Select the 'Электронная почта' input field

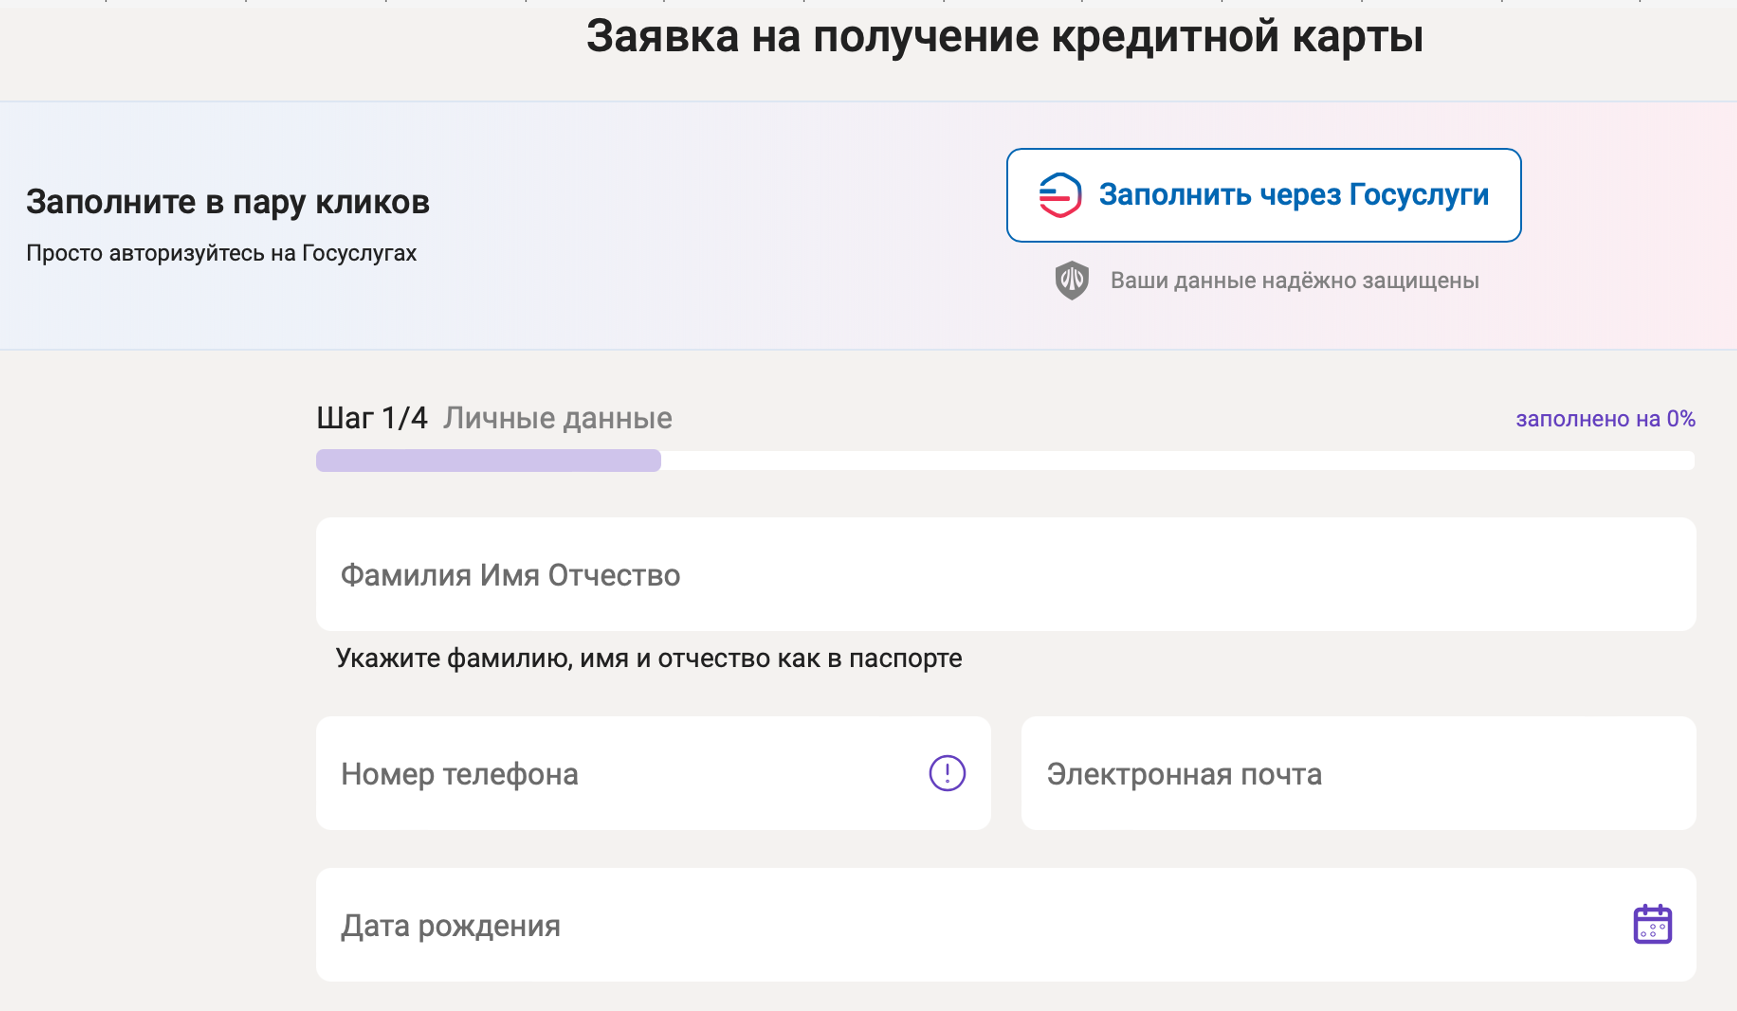coord(1357,773)
